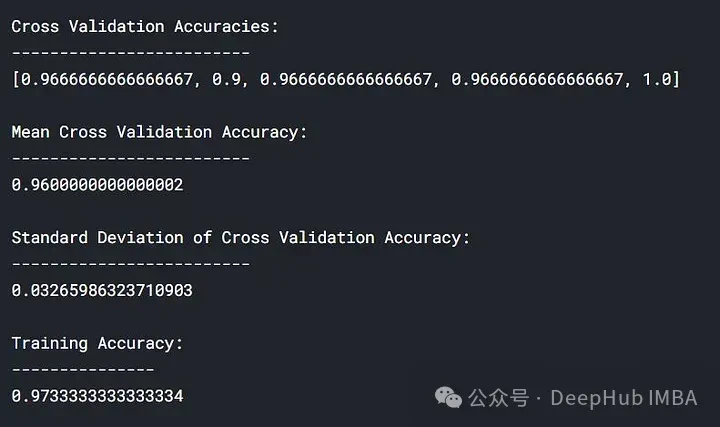This screenshot has width=720, height=427.
Task: Click dashed separator under Training Accuracy
Action: tap(83, 369)
